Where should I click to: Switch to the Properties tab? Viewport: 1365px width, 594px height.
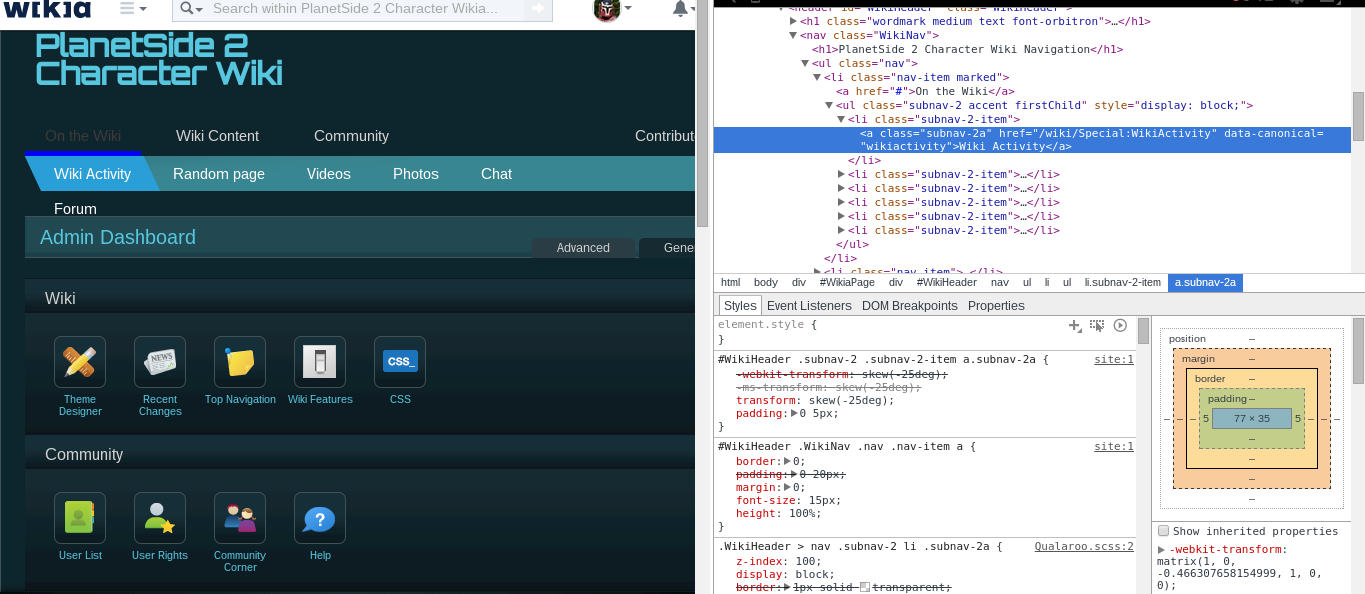tap(996, 305)
